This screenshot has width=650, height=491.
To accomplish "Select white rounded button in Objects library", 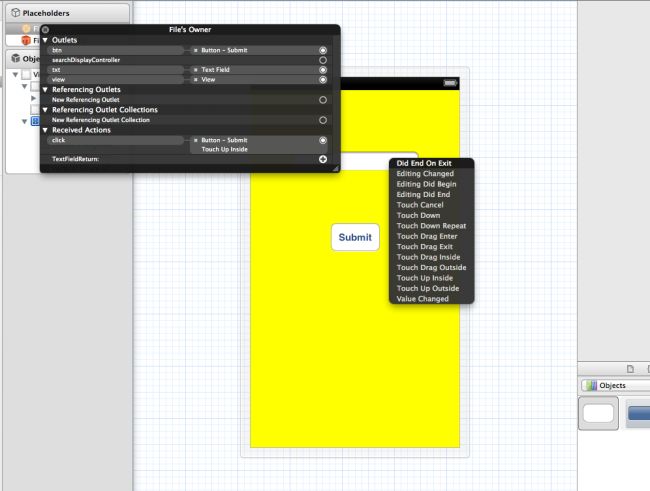I will point(598,413).
